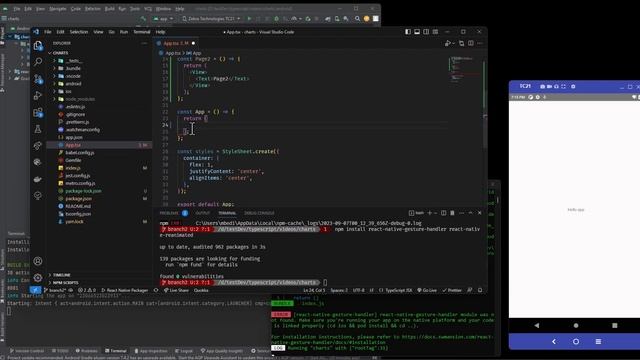Open the VS Code Terminal menu
Viewport: 640px width, 360px height.
click(x=142, y=31)
